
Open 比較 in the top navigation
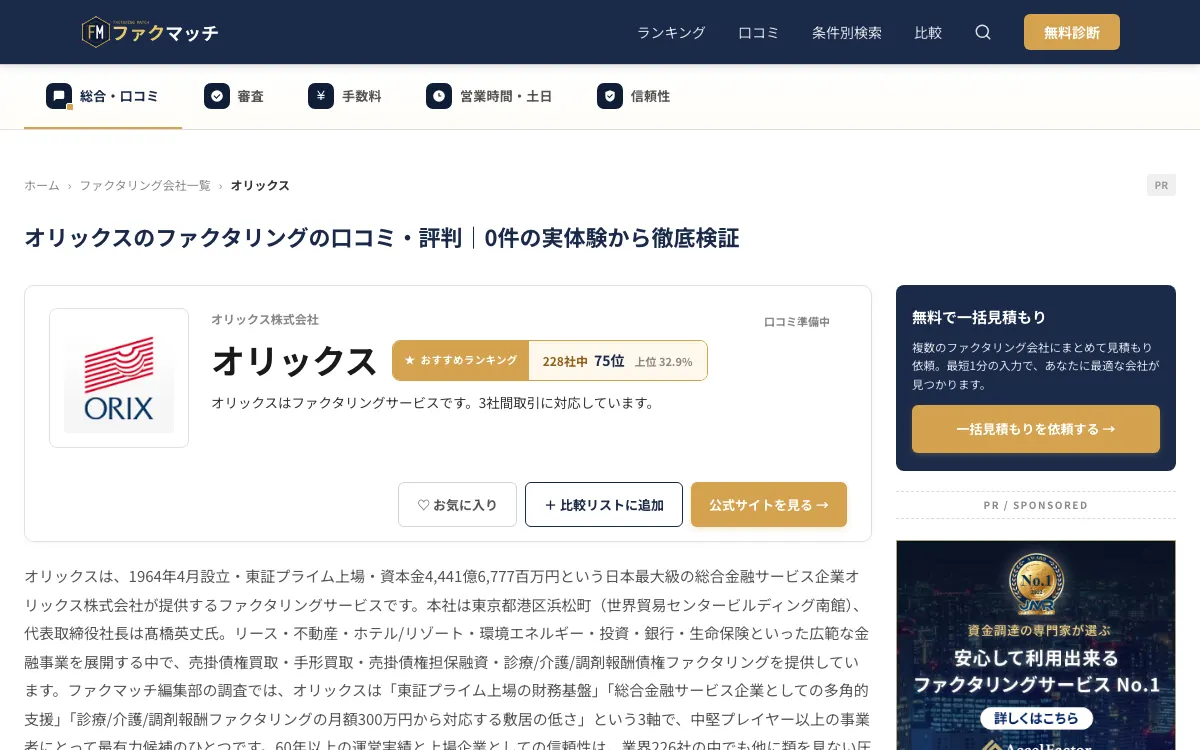tap(928, 32)
